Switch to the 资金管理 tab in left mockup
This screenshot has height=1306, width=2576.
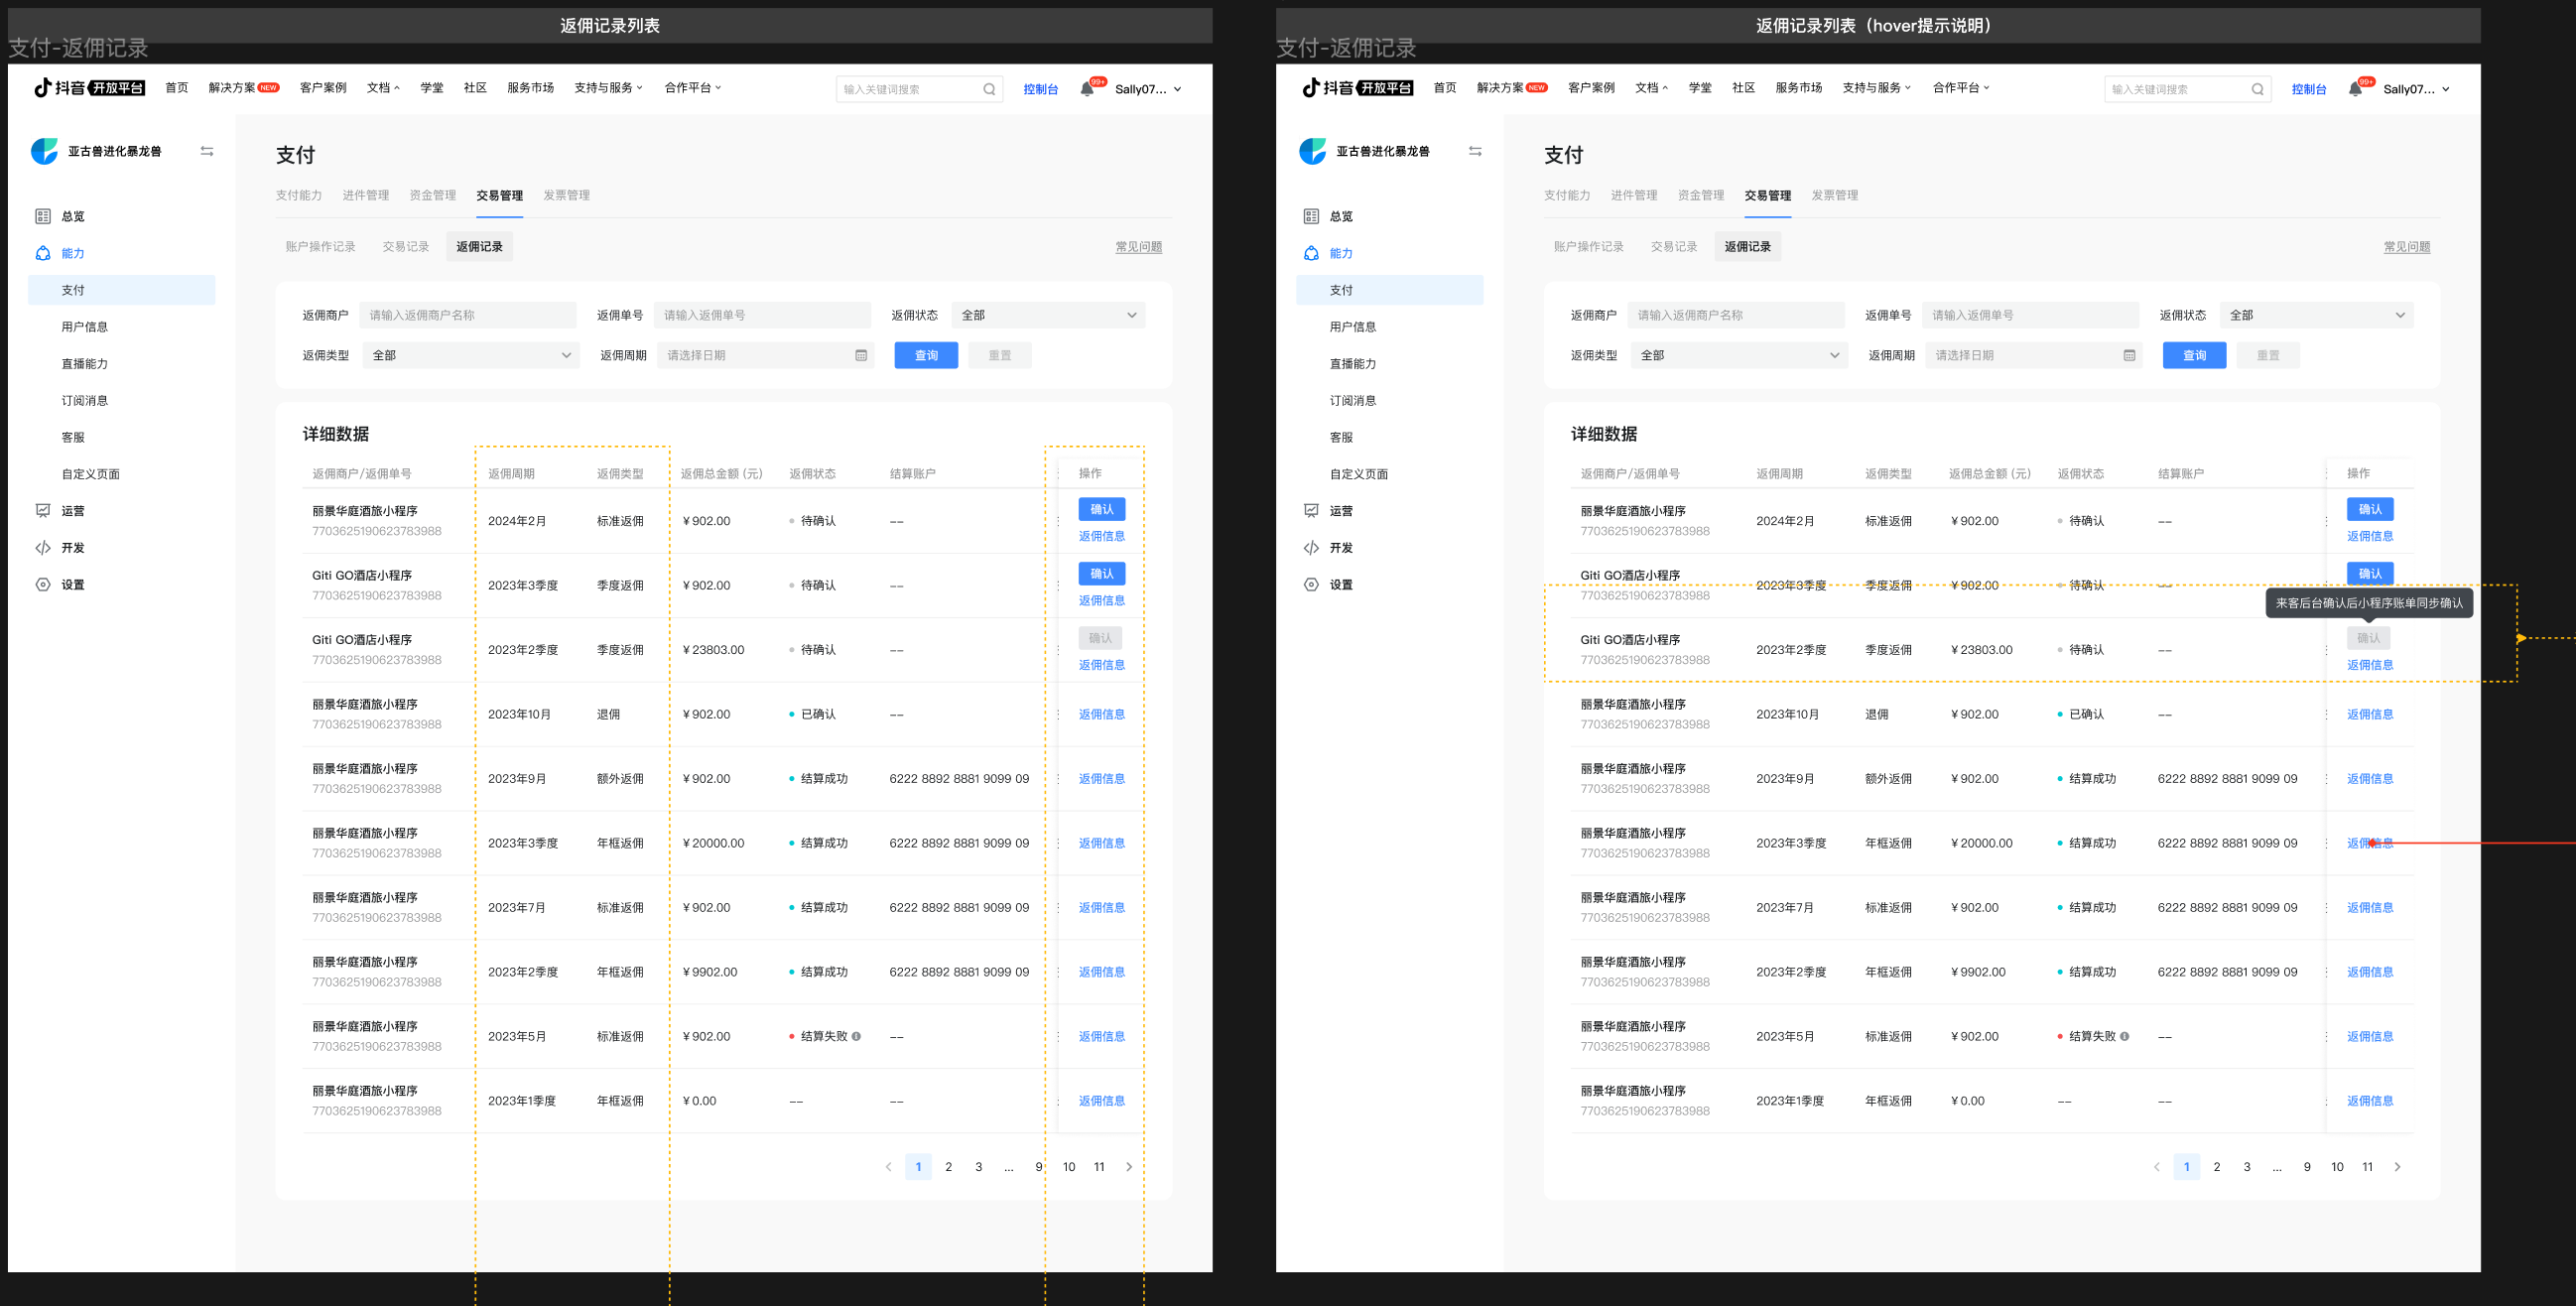(x=432, y=195)
